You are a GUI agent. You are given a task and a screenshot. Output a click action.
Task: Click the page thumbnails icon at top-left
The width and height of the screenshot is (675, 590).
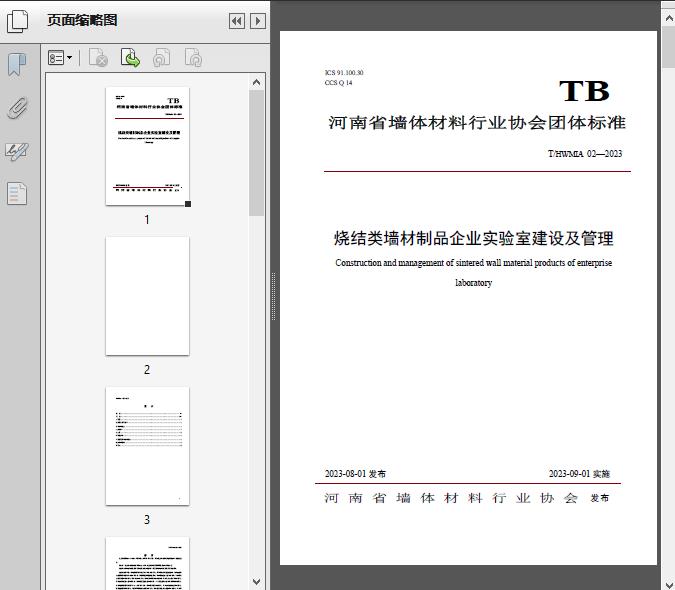coord(17,20)
